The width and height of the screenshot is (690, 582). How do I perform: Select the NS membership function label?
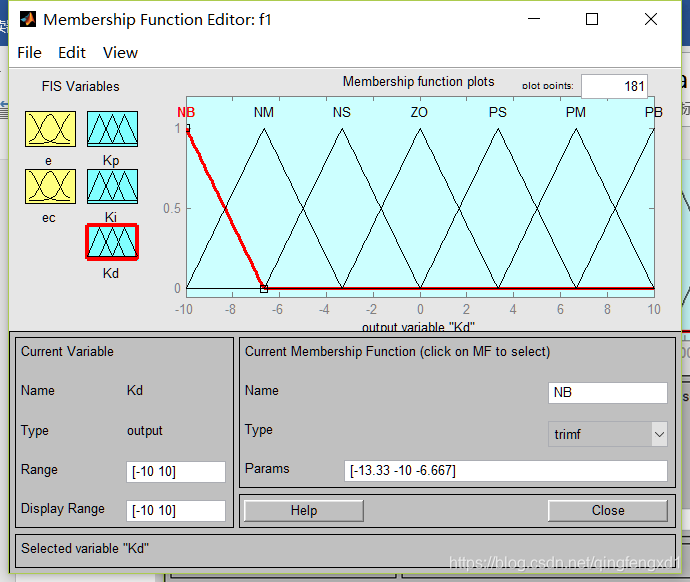341,112
